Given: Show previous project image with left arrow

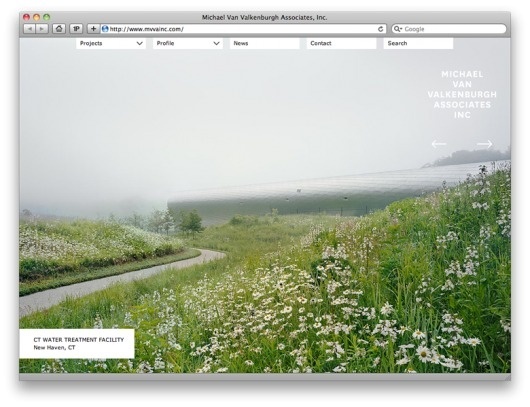Looking at the screenshot, I should tap(439, 144).
